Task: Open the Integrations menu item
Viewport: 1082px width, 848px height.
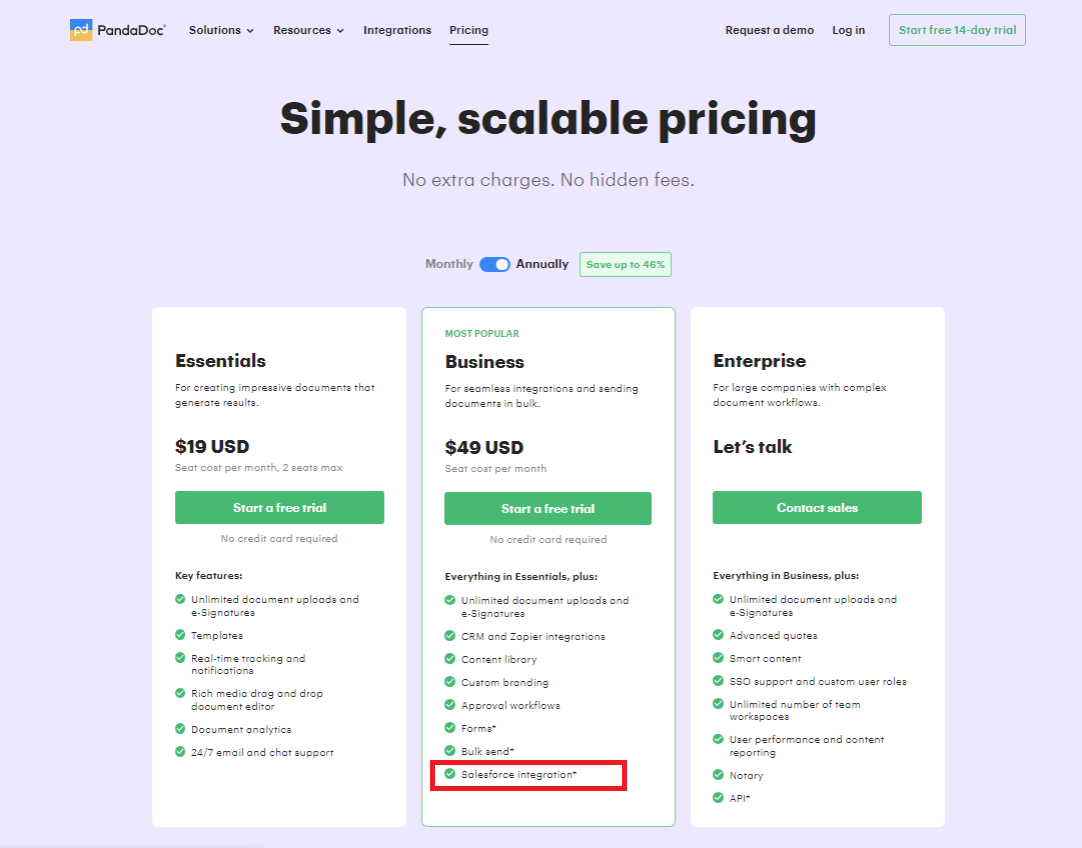Action: [x=397, y=30]
